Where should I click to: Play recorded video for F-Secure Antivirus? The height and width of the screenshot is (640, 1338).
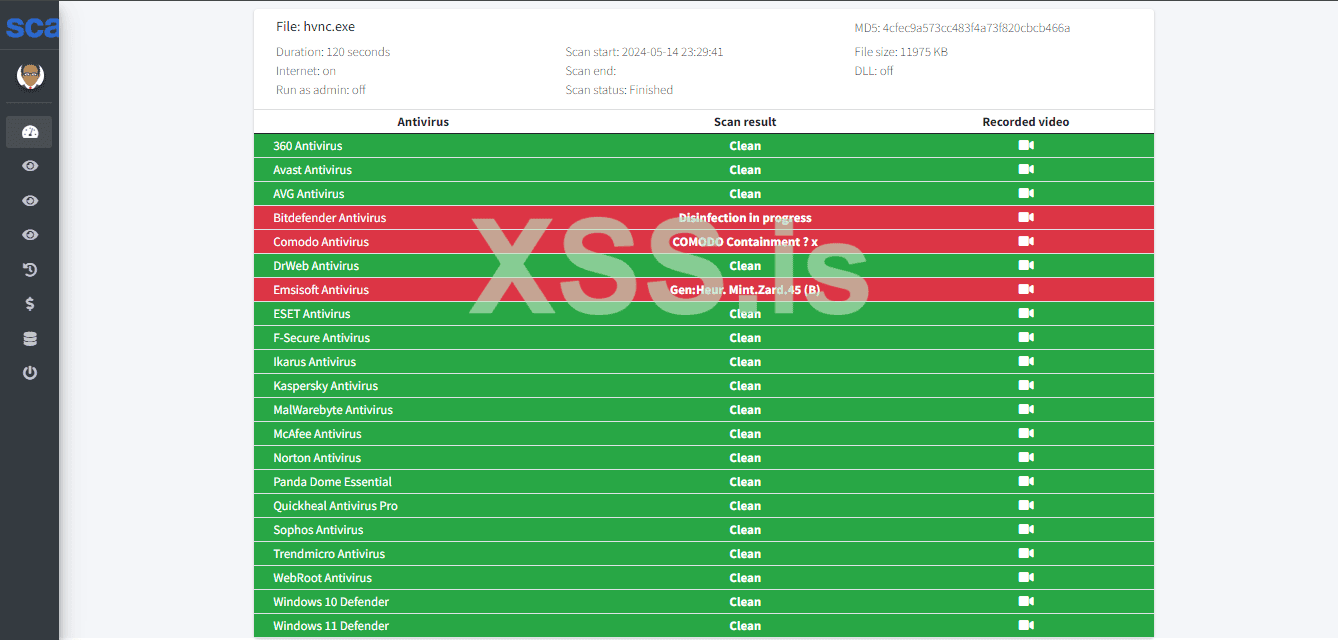click(x=1026, y=337)
